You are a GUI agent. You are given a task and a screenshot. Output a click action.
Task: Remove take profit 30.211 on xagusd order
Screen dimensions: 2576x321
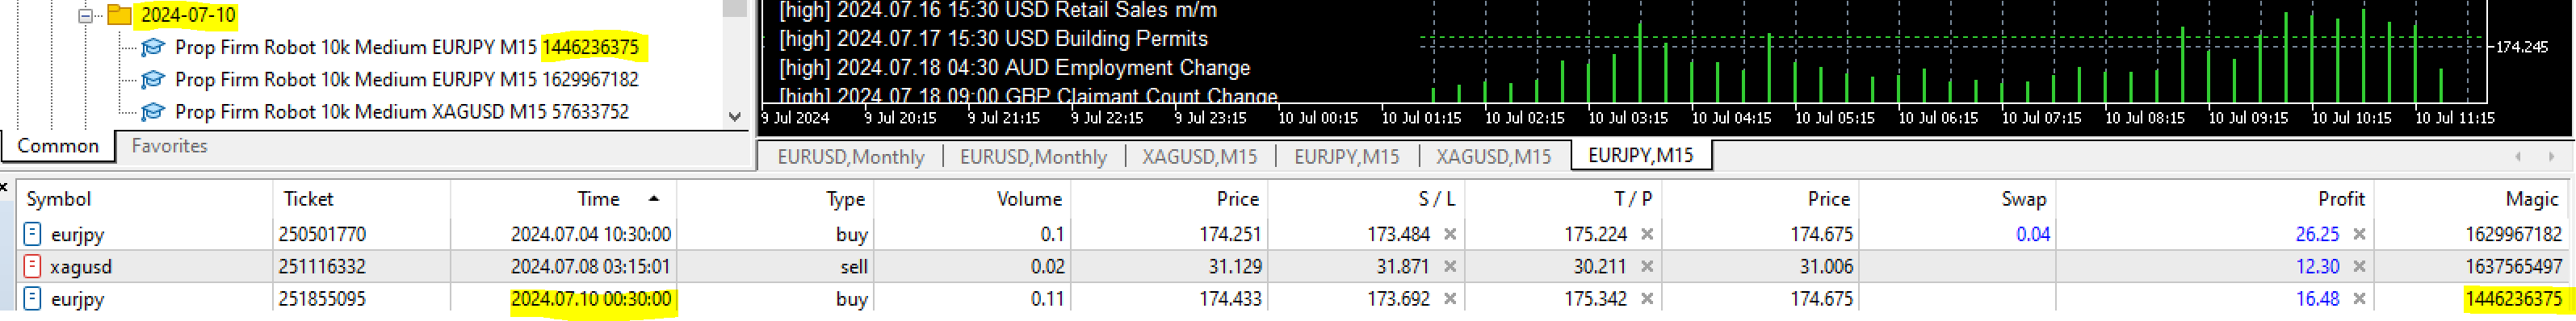pos(1647,267)
